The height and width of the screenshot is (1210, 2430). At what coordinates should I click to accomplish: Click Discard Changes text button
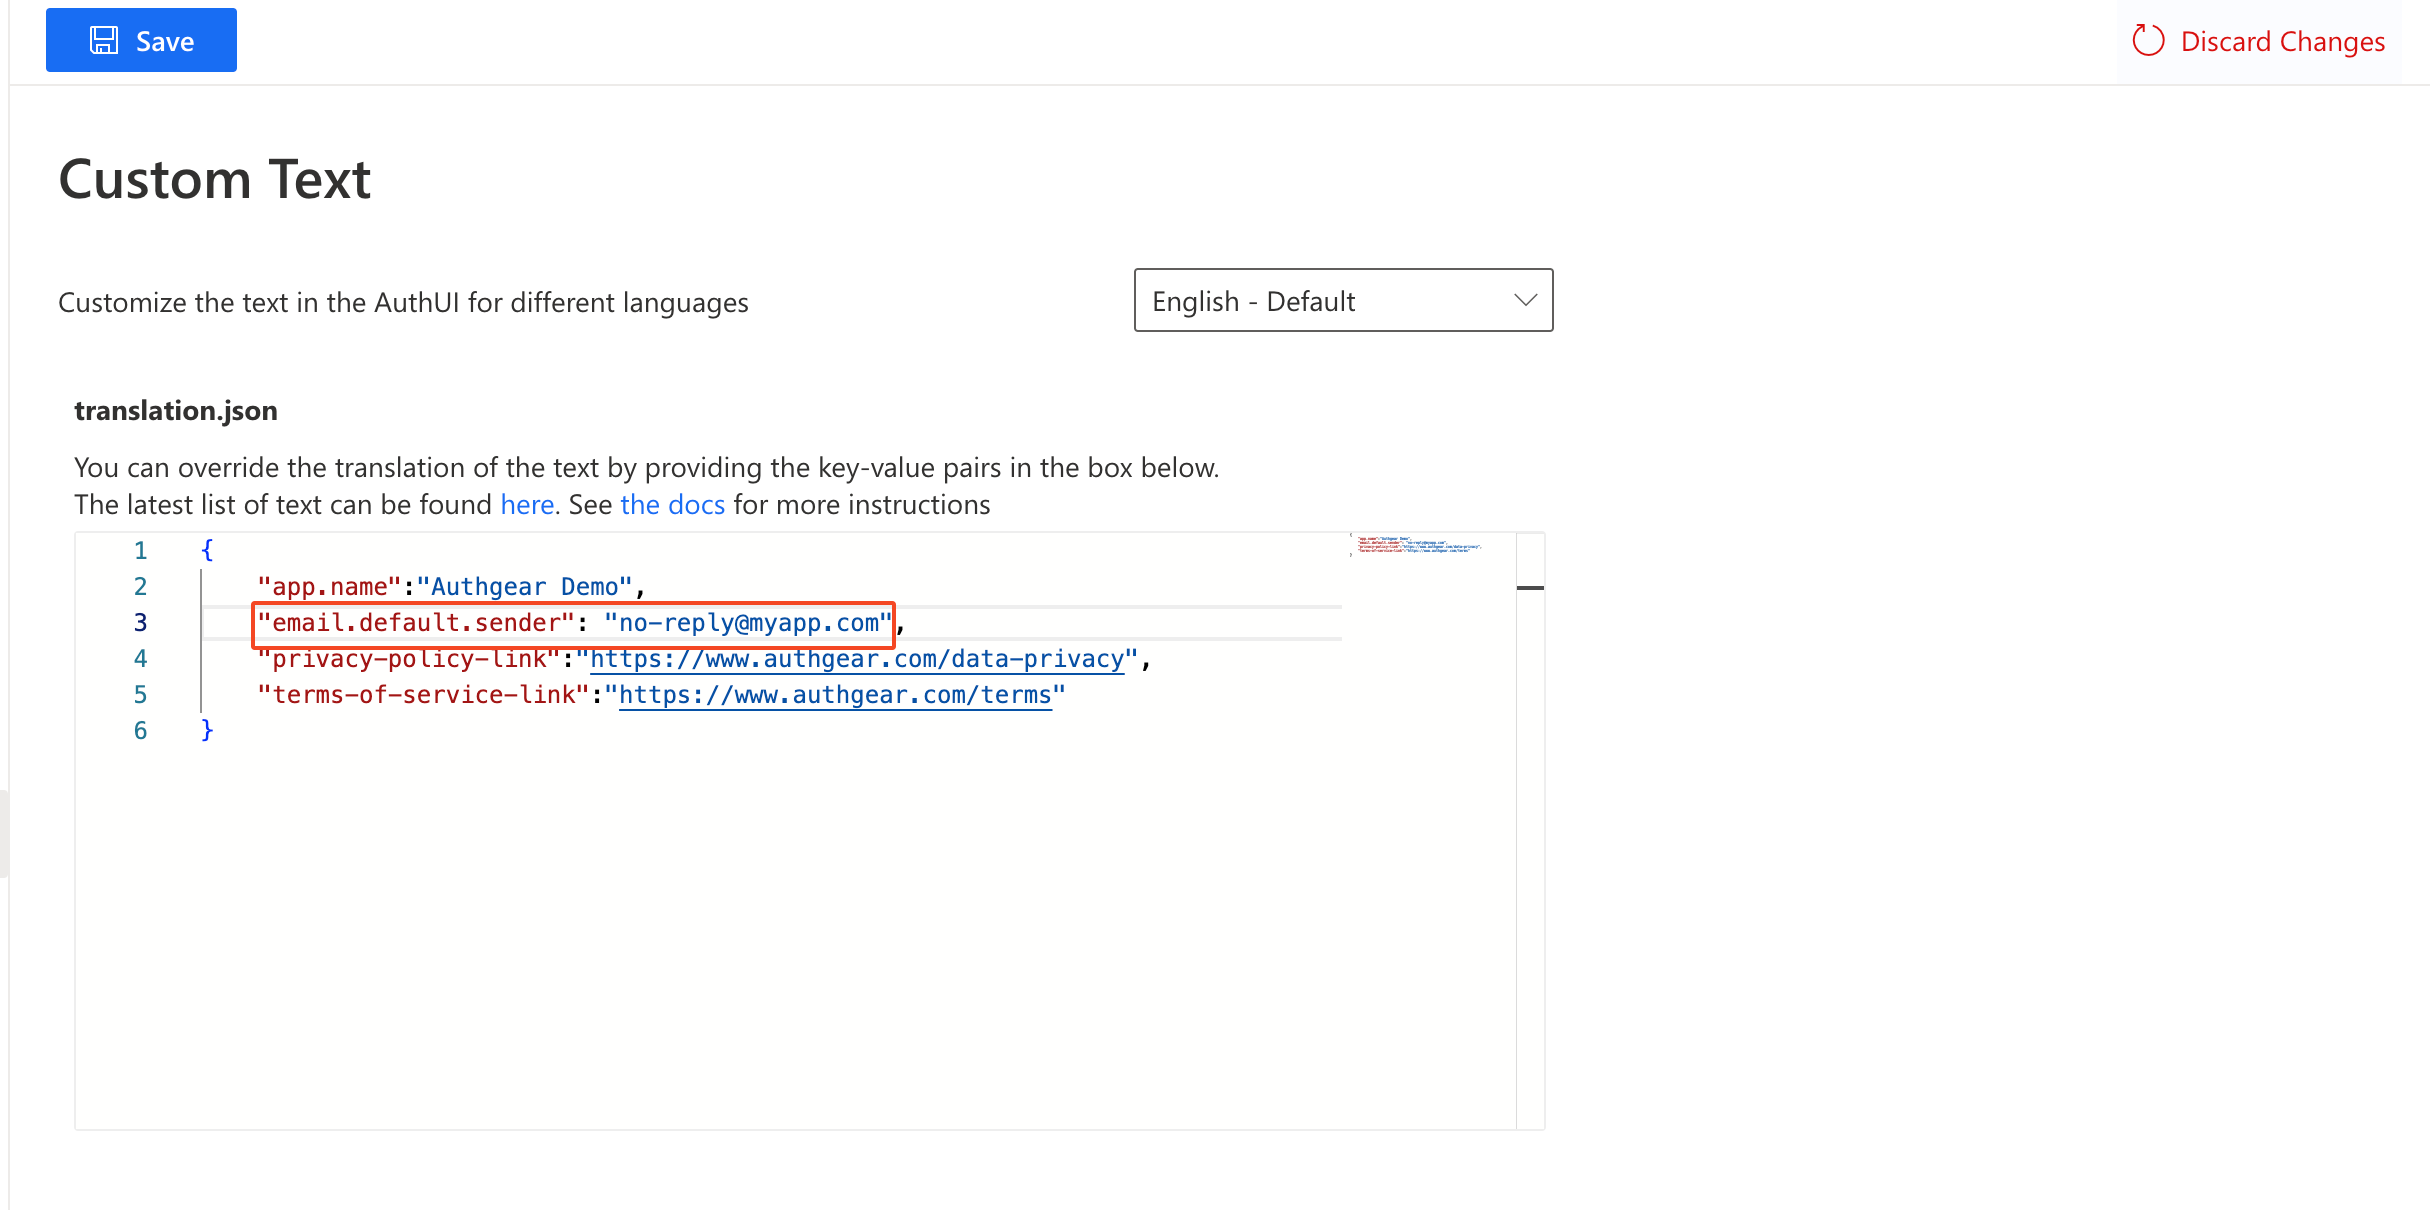pos(2282,41)
